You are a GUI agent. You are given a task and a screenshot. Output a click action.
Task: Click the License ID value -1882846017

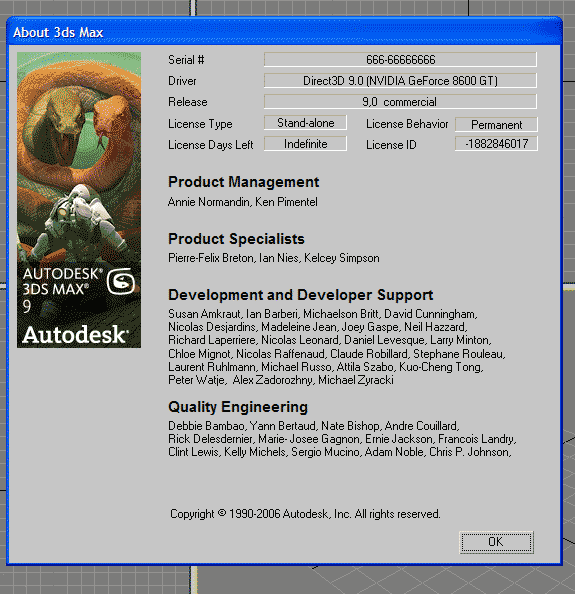pos(496,144)
